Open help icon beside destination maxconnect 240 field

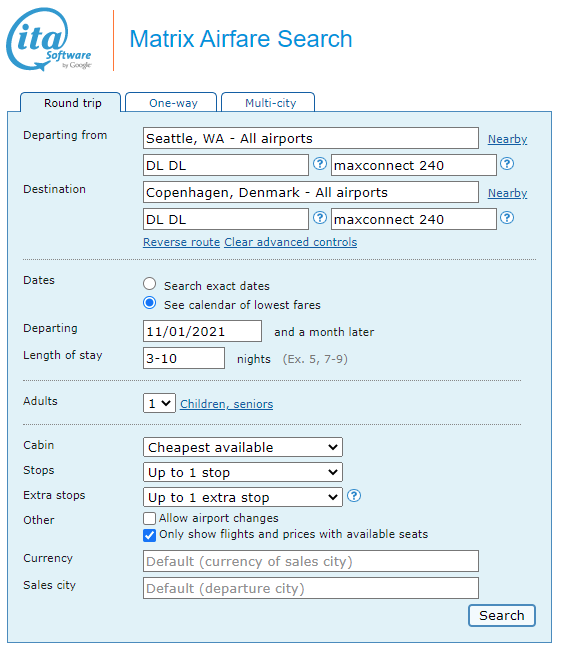(x=507, y=218)
